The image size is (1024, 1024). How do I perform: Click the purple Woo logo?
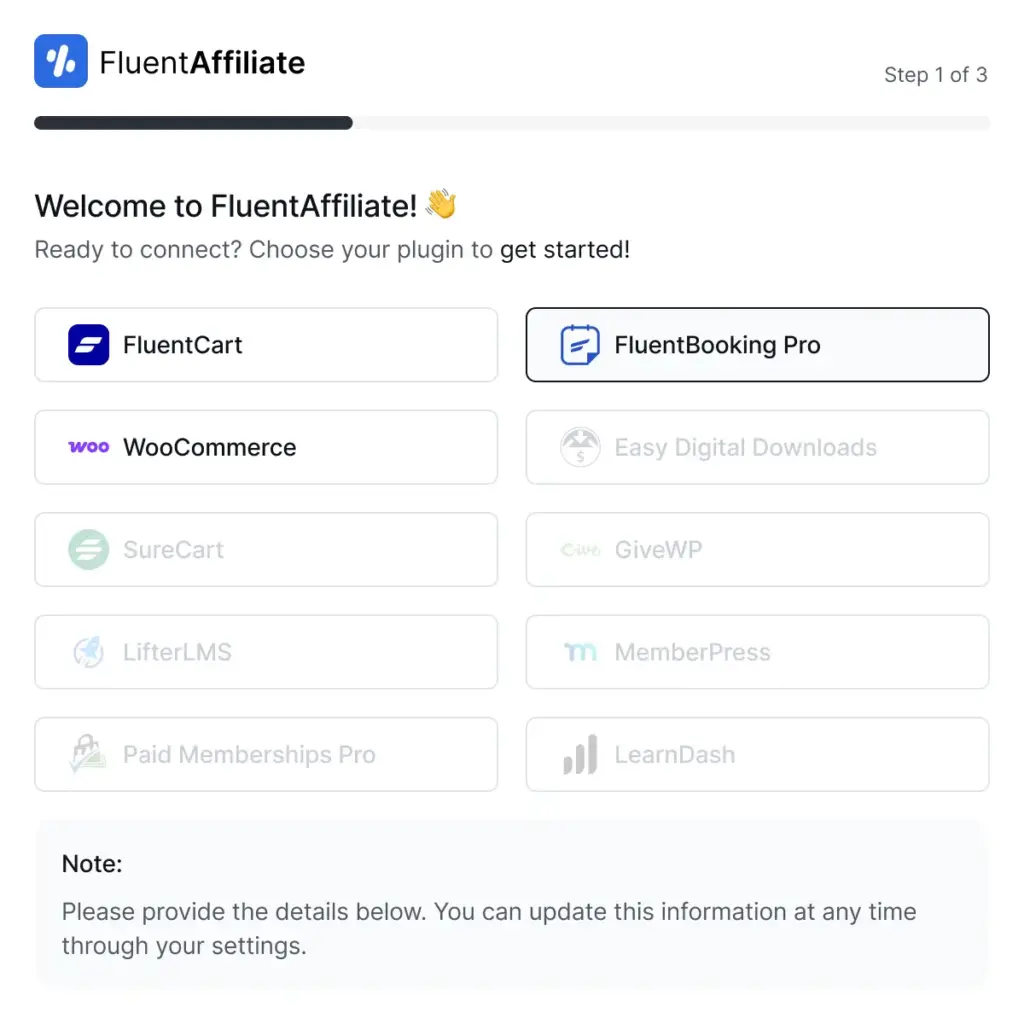(89, 447)
